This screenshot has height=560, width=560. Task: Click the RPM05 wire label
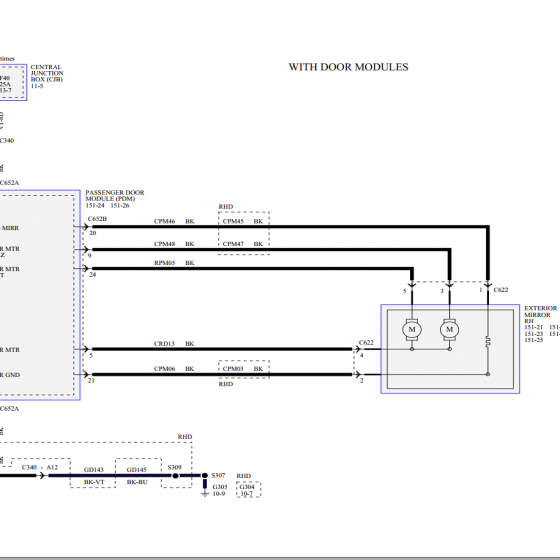pyautogui.click(x=164, y=263)
